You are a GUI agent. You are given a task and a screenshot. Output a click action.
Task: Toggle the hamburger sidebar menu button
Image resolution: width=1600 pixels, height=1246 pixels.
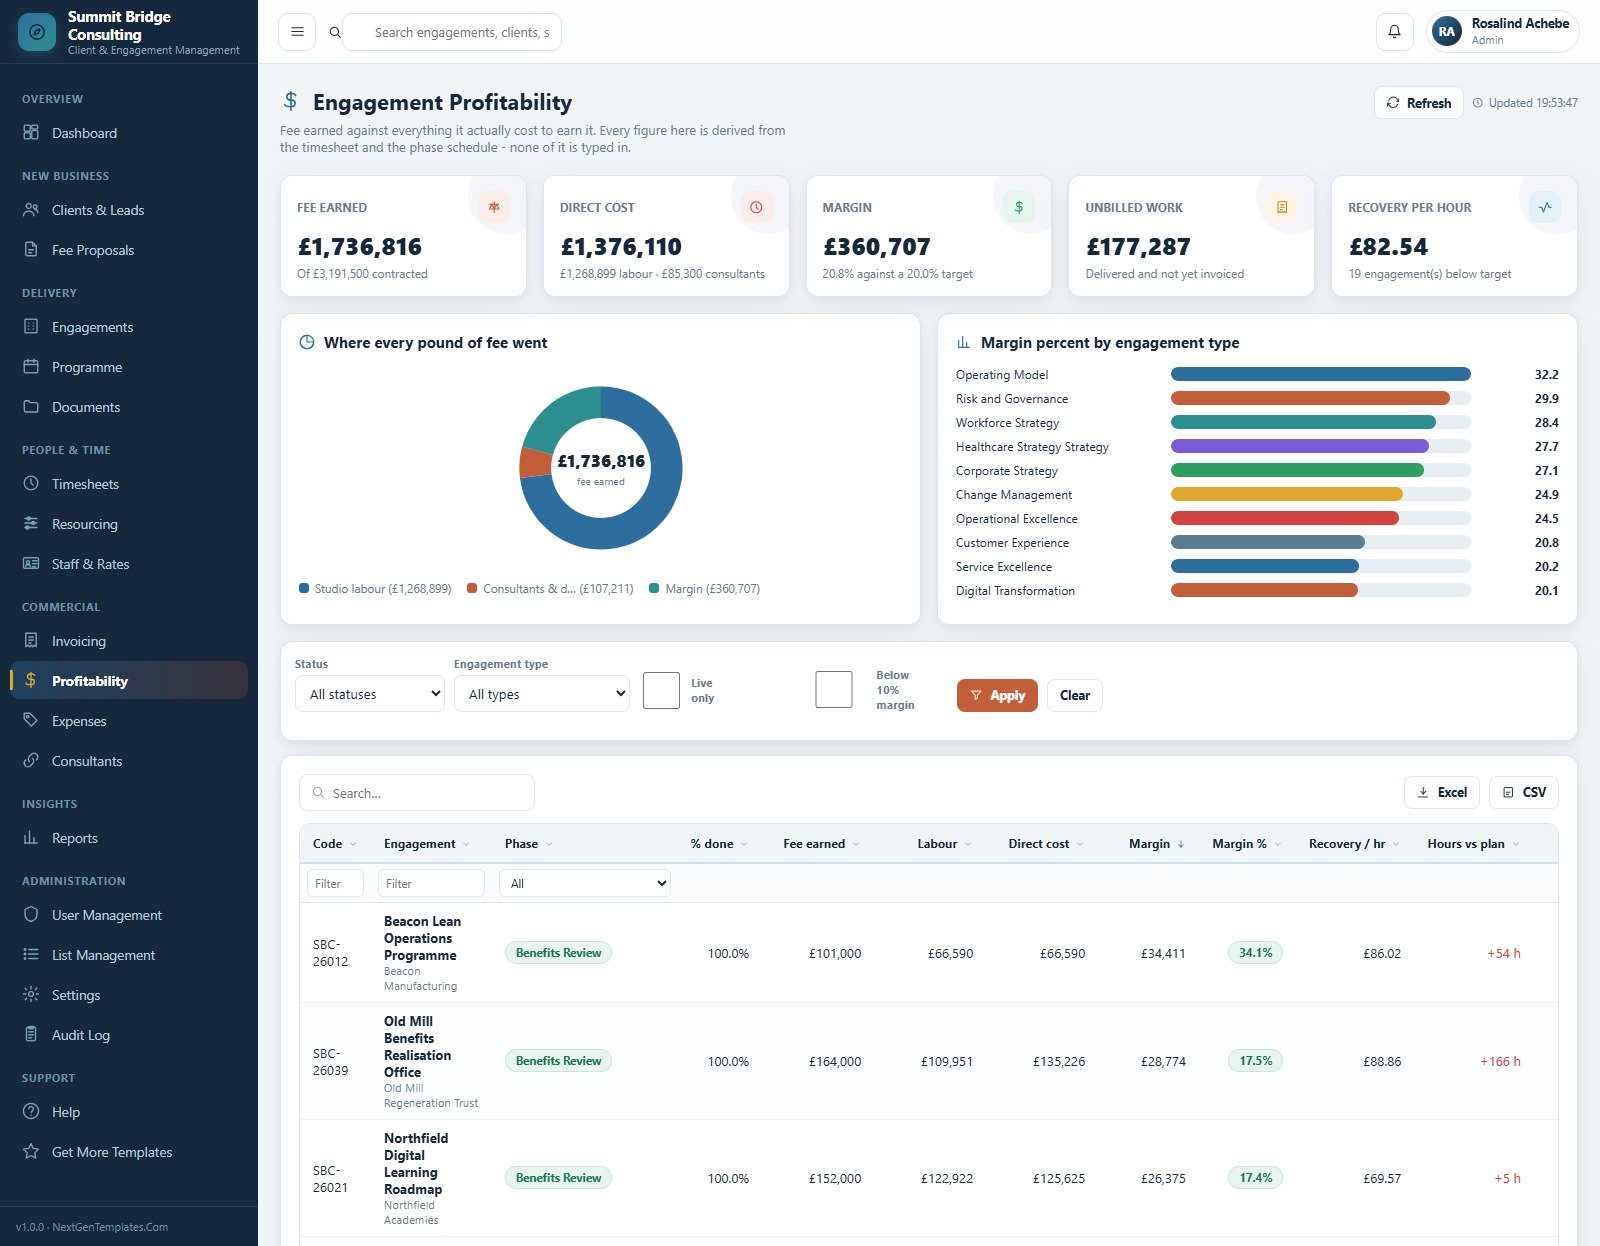[x=297, y=32]
